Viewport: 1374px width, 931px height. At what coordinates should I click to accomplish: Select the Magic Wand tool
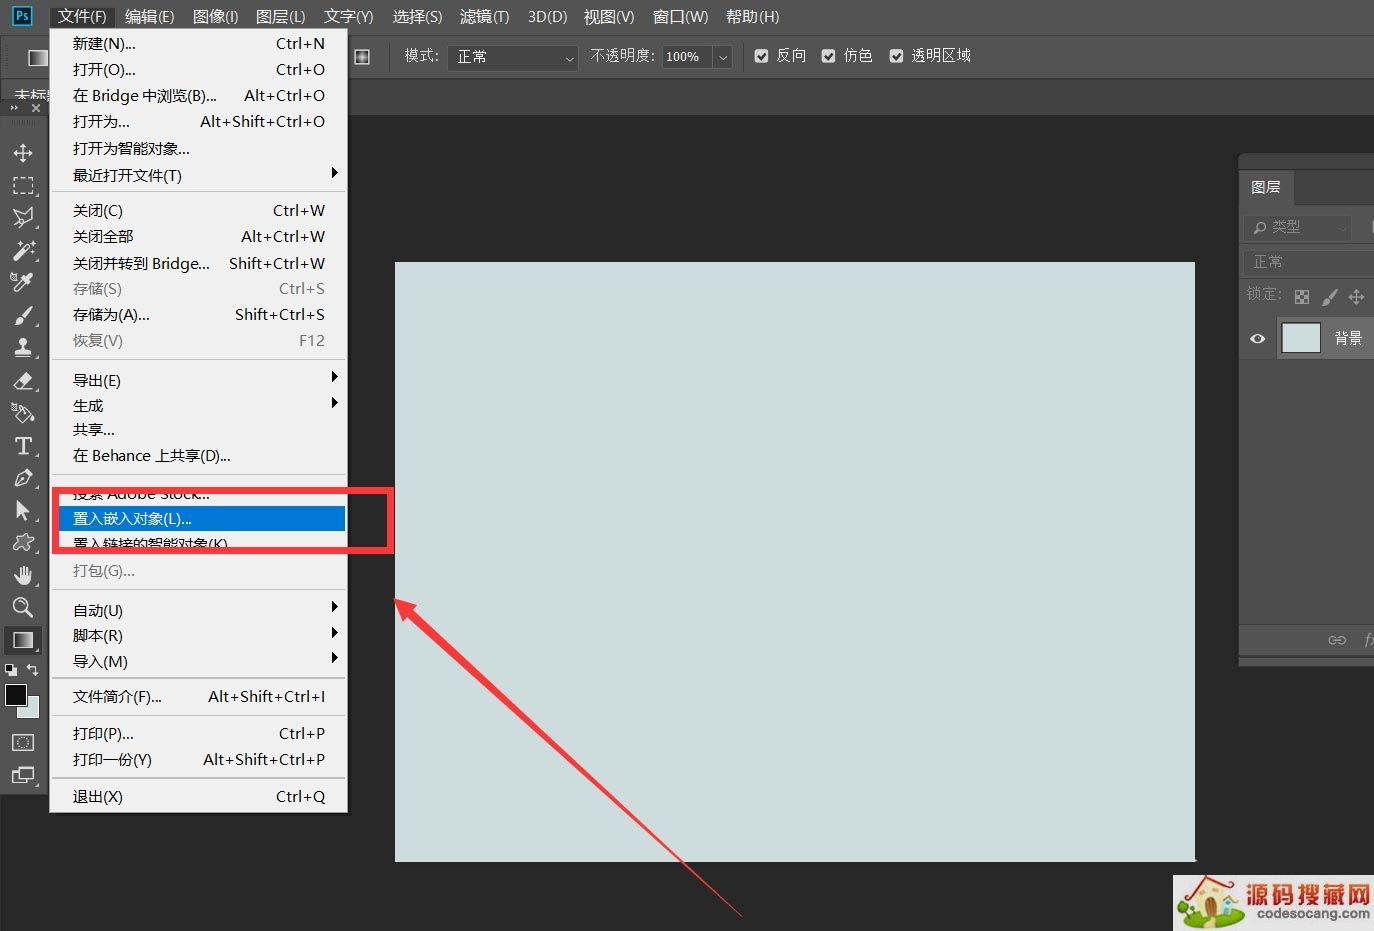click(23, 250)
